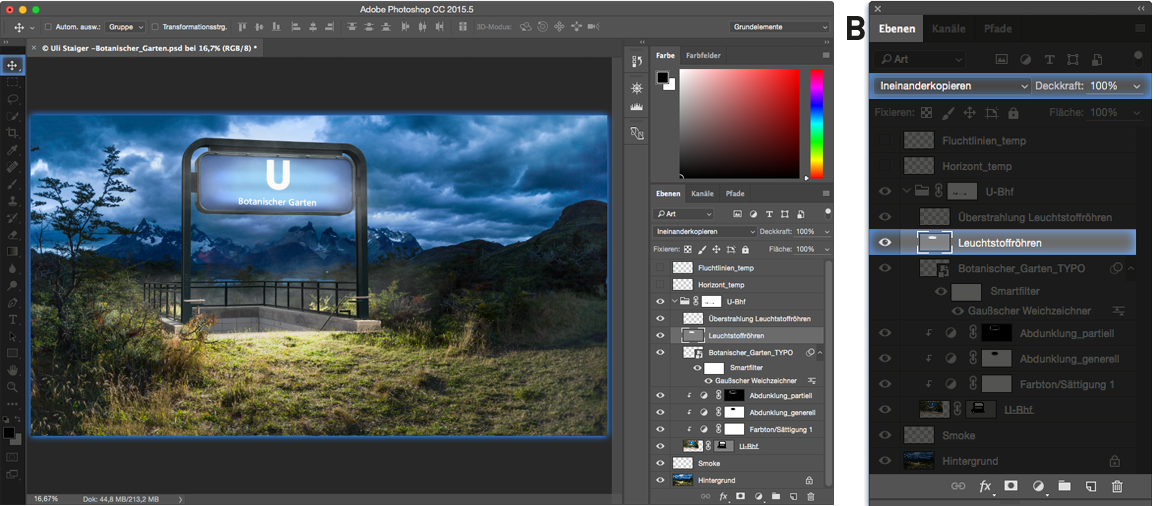Select the Brush tool
Viewport: 1160px width, 506px height.
(x=13, y=184)
